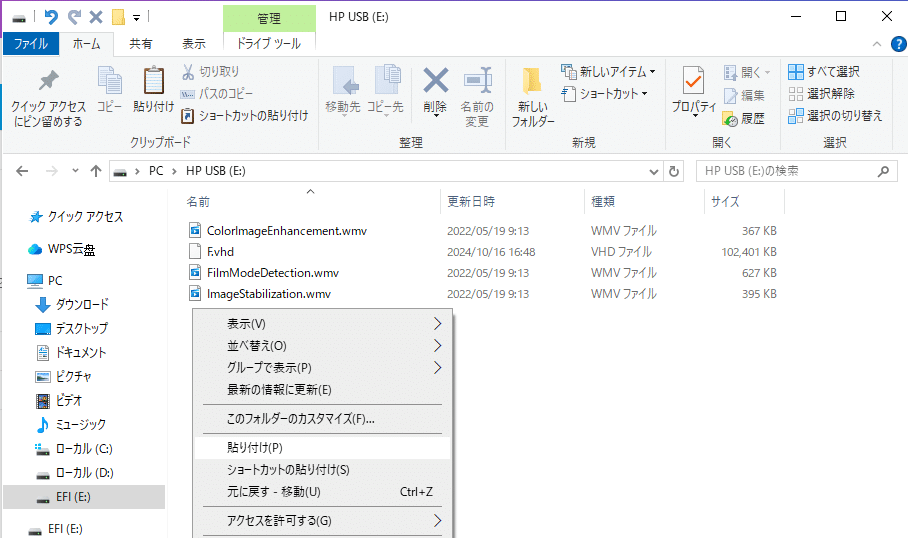
Task: Switch to the 表示 ribbon tab
Action: coord(193,44)
